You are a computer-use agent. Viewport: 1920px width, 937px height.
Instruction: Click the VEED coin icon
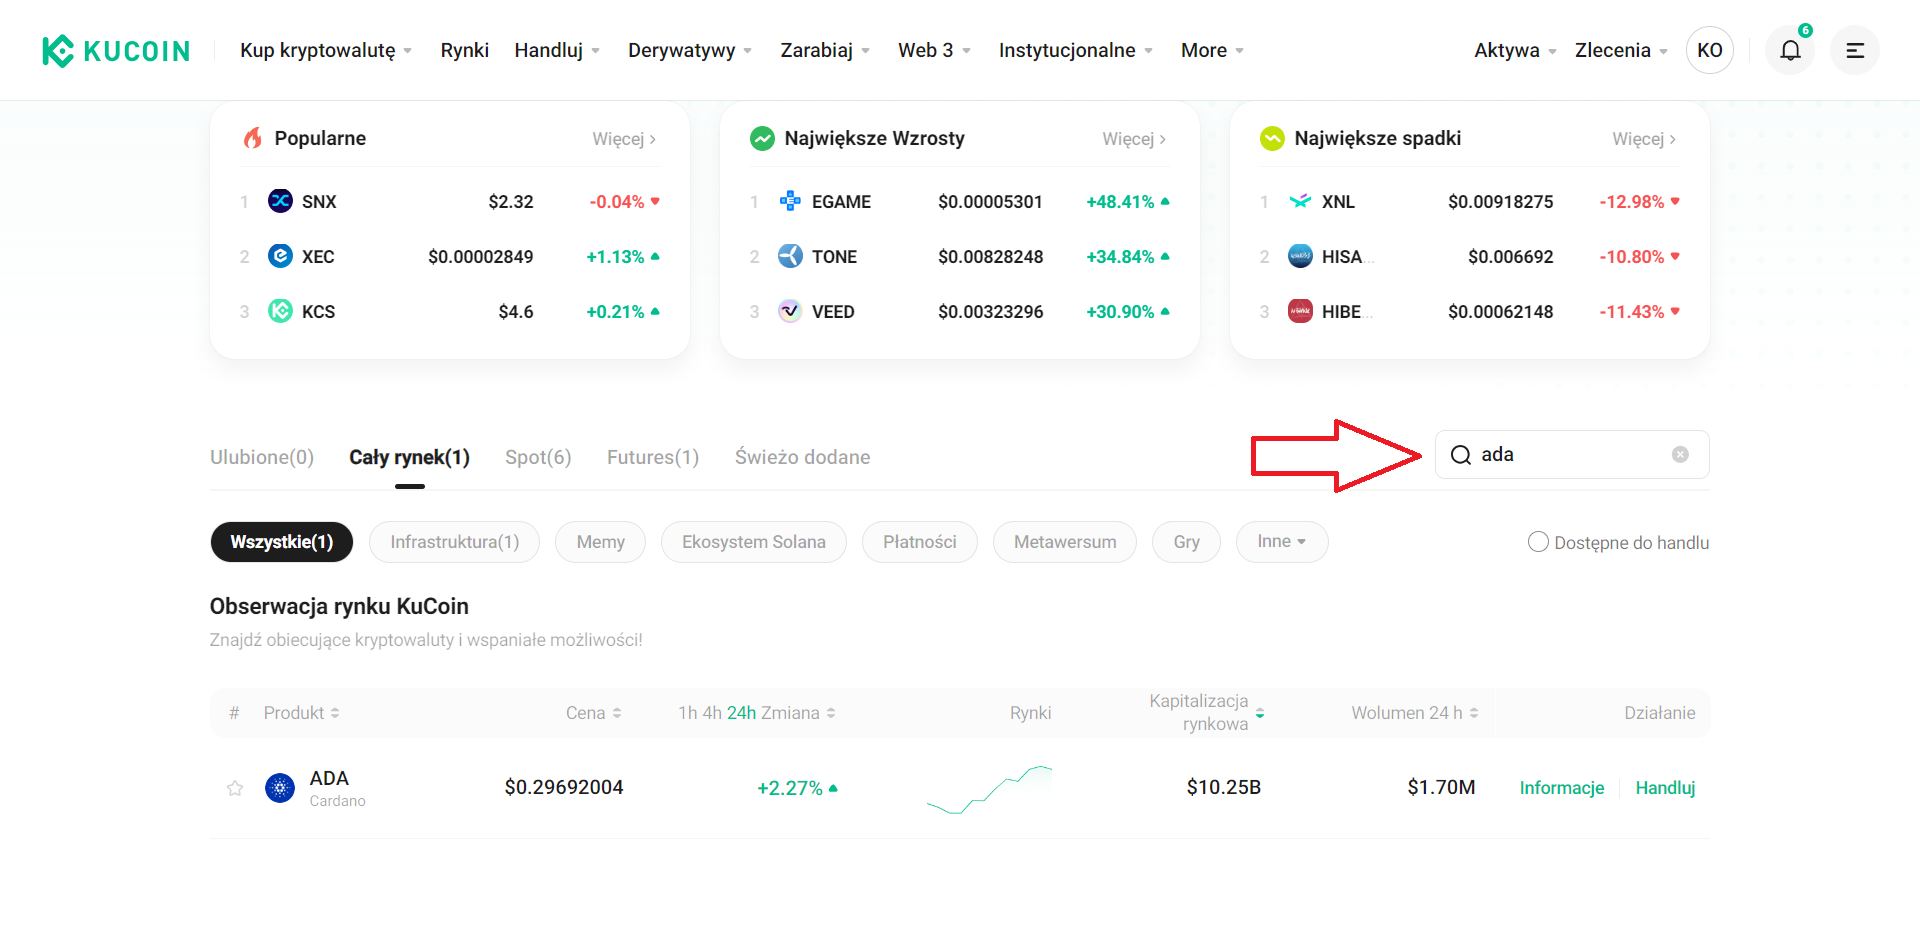[790, 311]
